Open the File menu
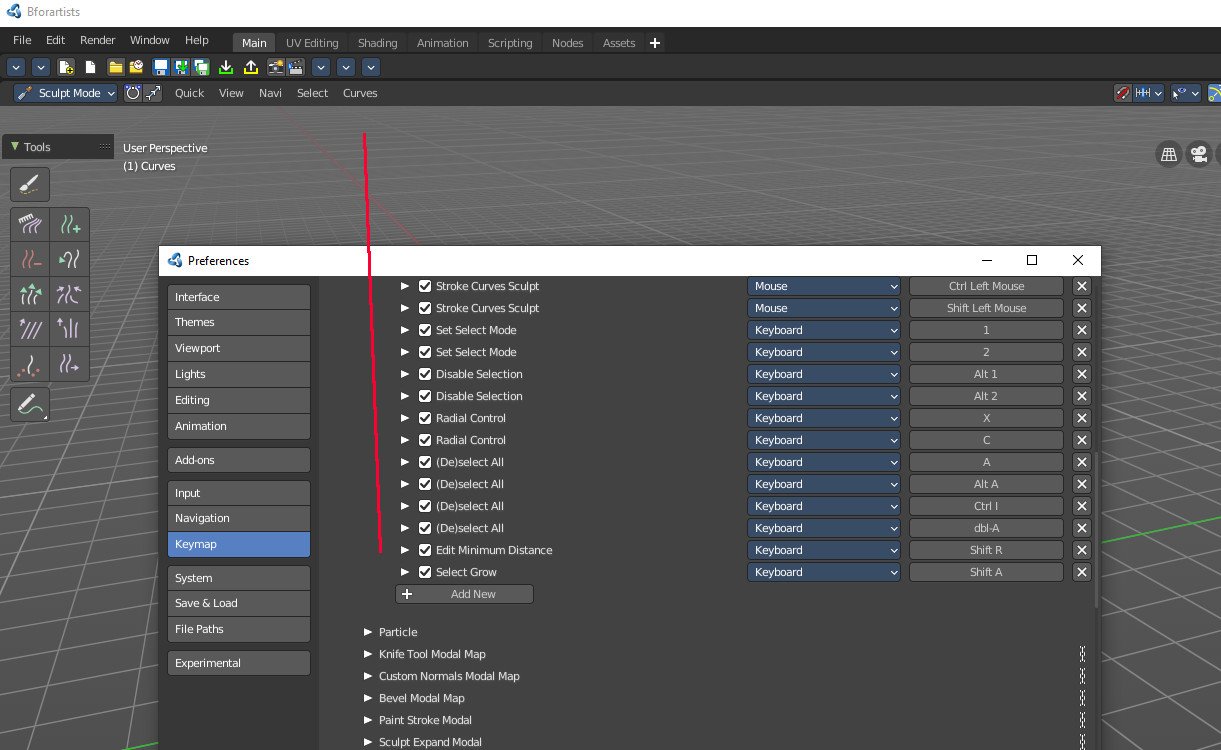 click(x=22, y=40)
